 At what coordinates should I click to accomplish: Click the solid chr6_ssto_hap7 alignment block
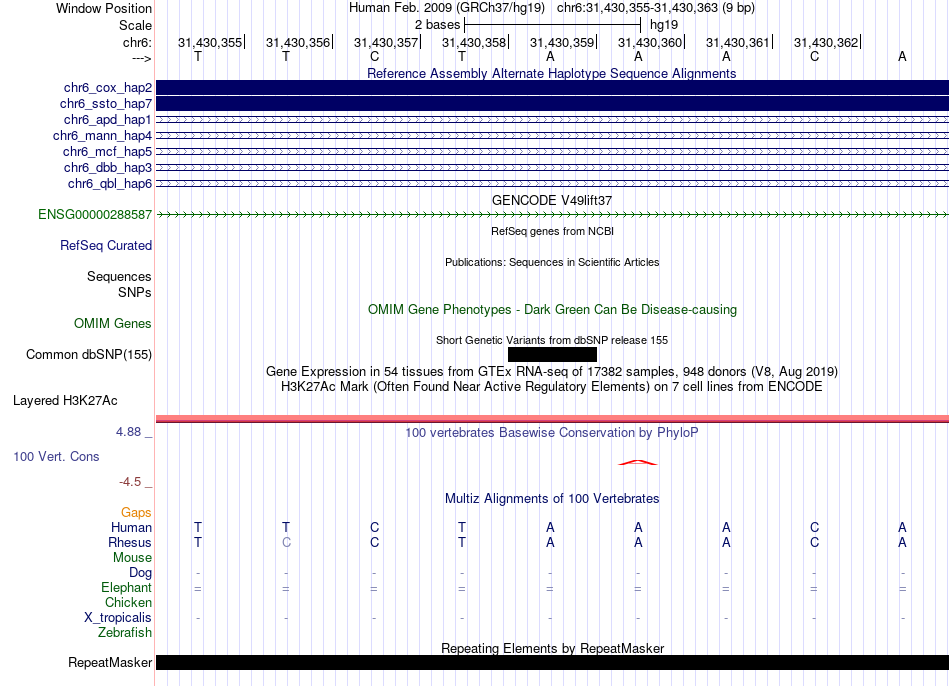tap(552, 104)
